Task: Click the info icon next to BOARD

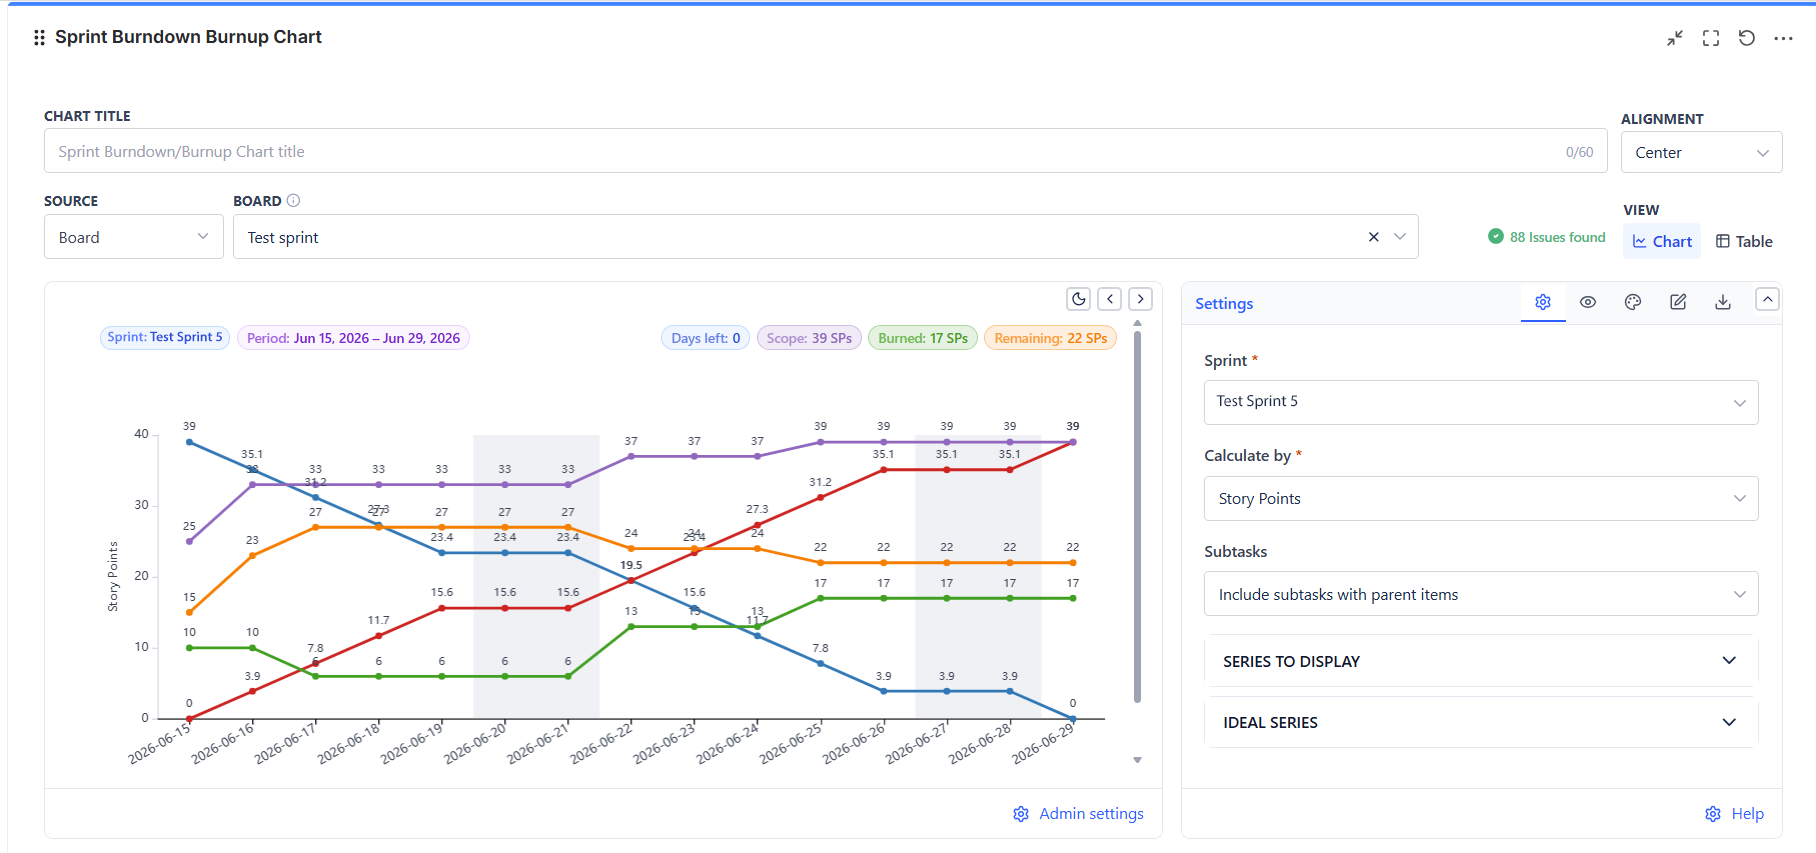Action: 293,200
